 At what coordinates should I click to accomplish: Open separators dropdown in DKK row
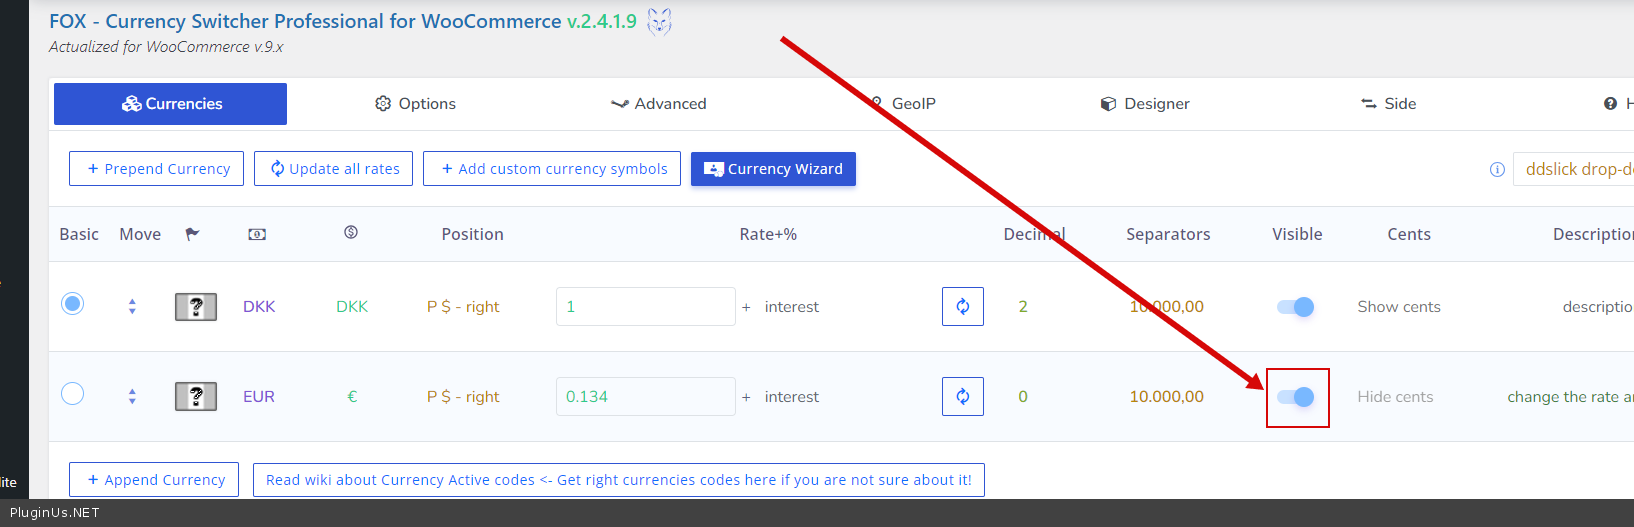(x=1167, y=307)
